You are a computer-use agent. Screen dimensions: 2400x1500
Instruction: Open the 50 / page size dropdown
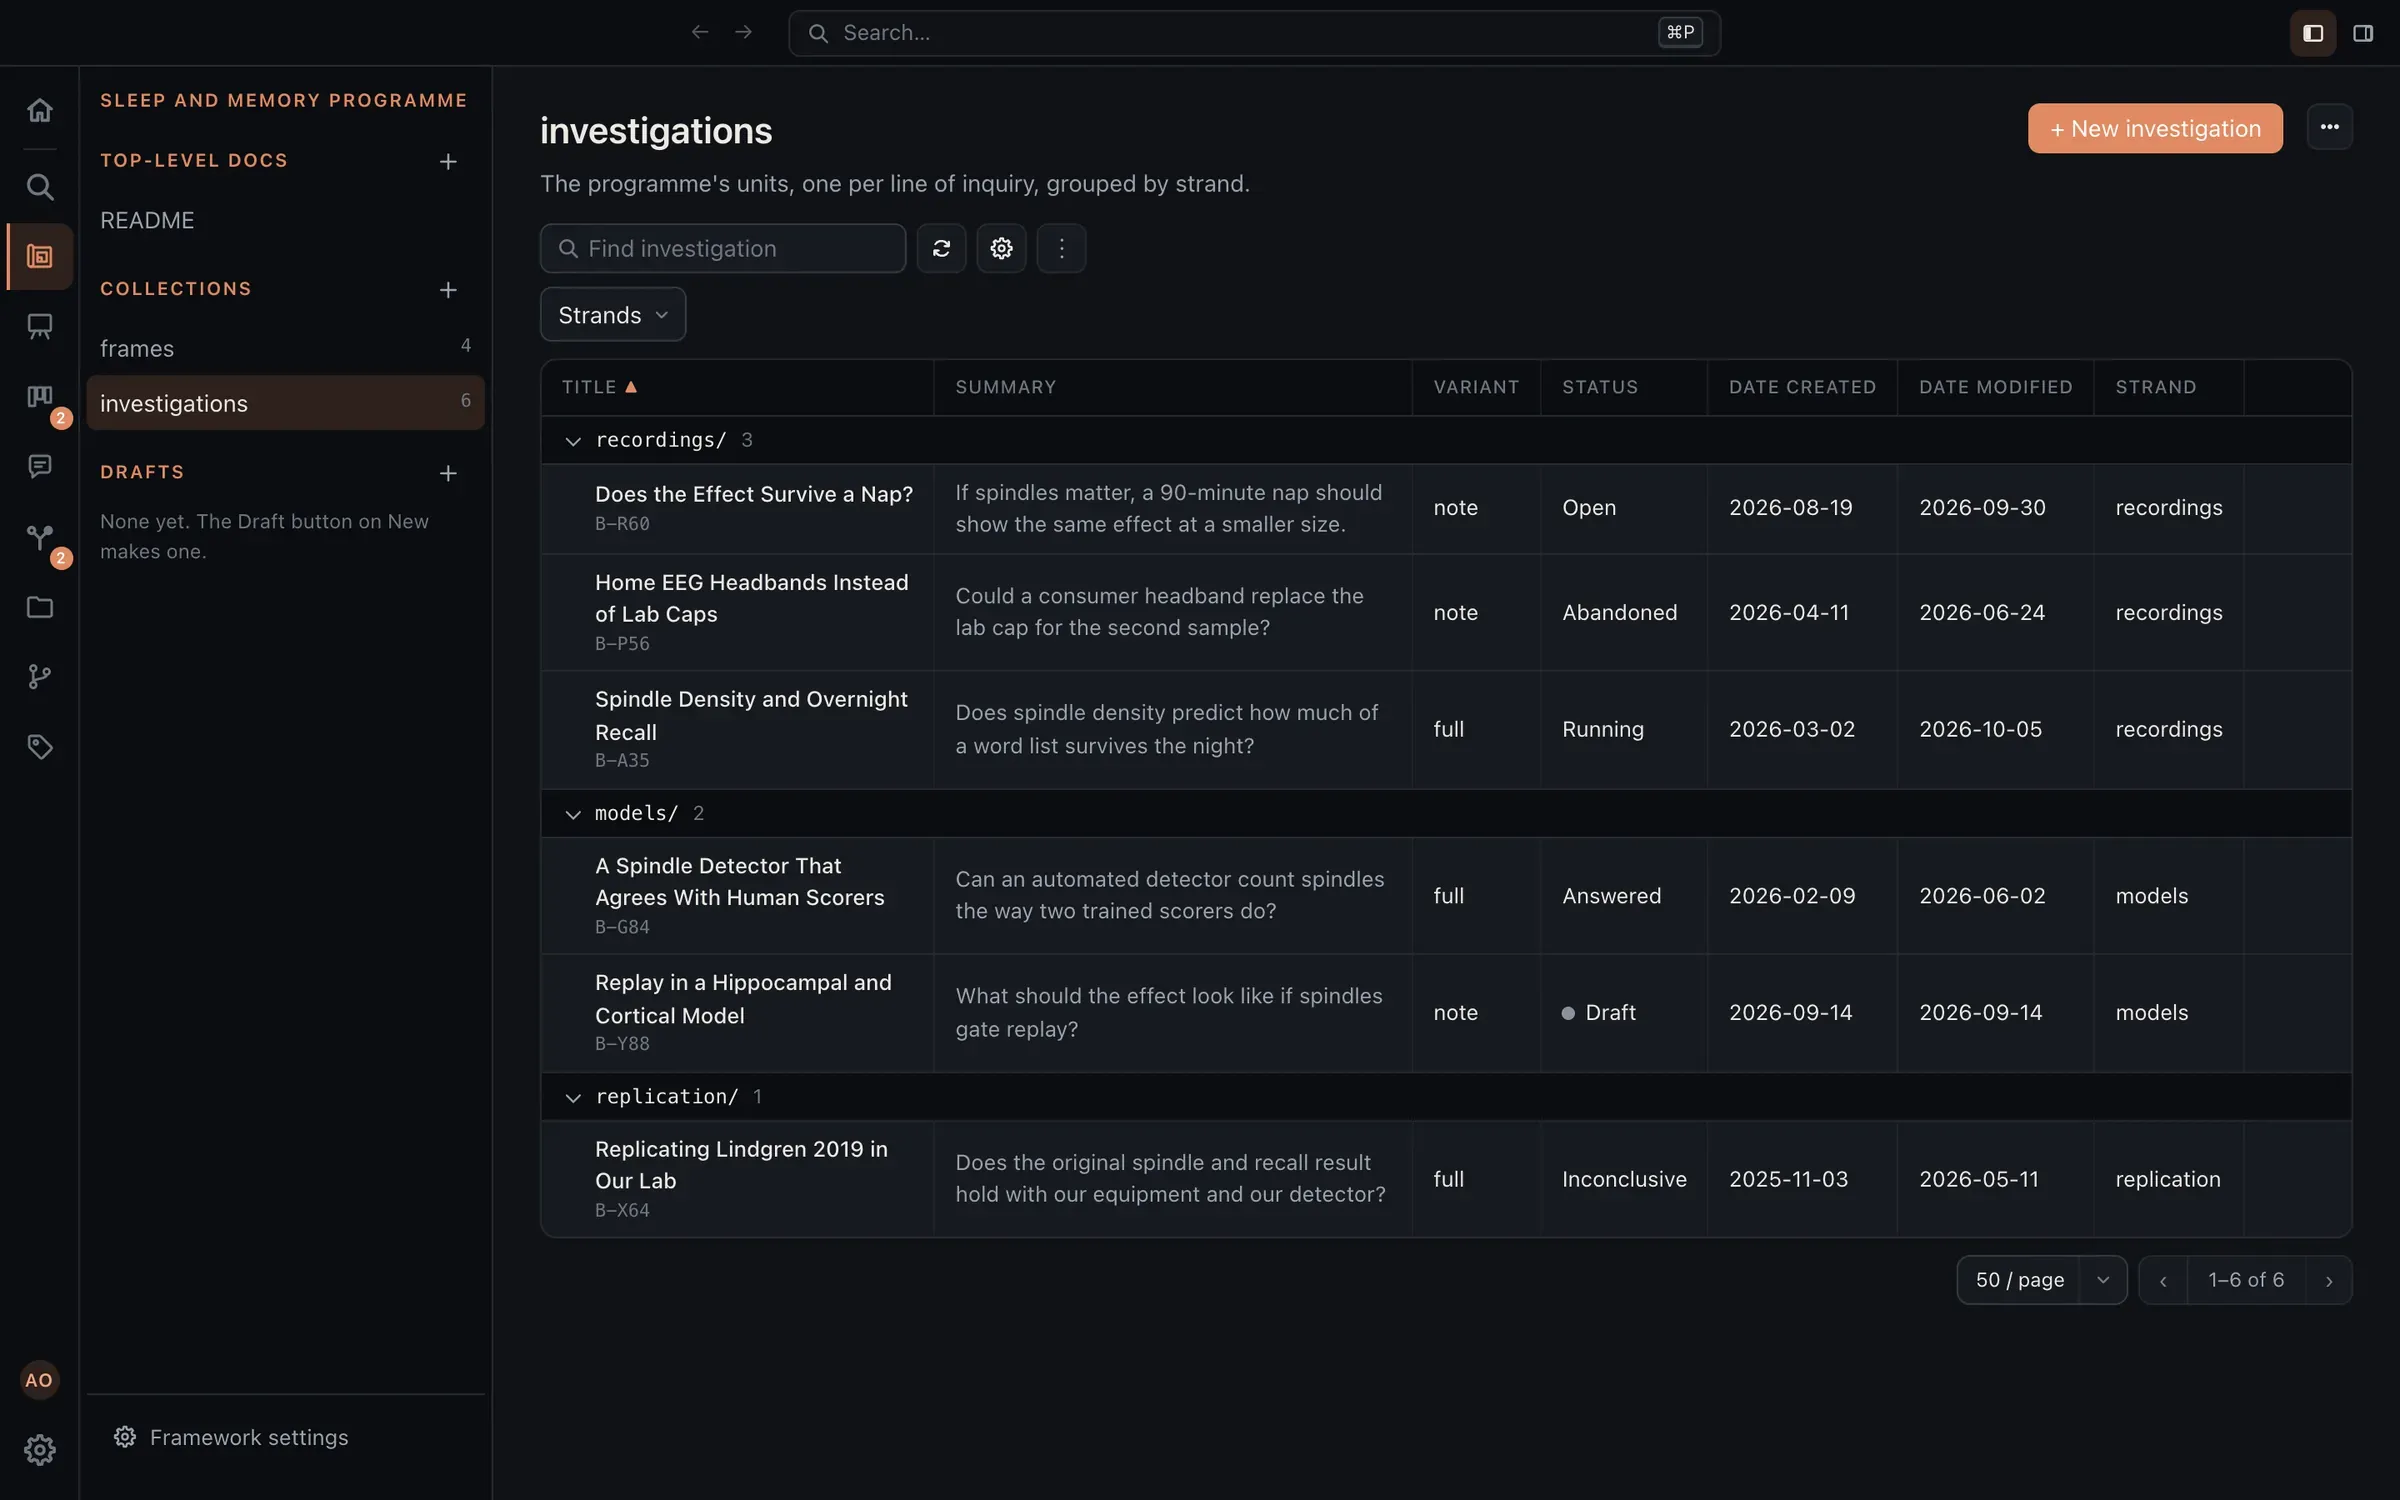2041,1280
